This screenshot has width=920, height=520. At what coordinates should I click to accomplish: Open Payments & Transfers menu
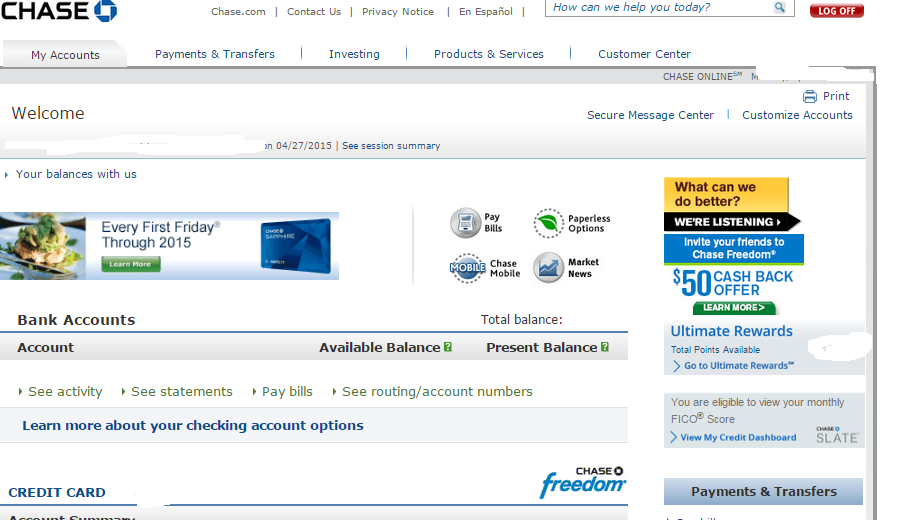[215, 54]
